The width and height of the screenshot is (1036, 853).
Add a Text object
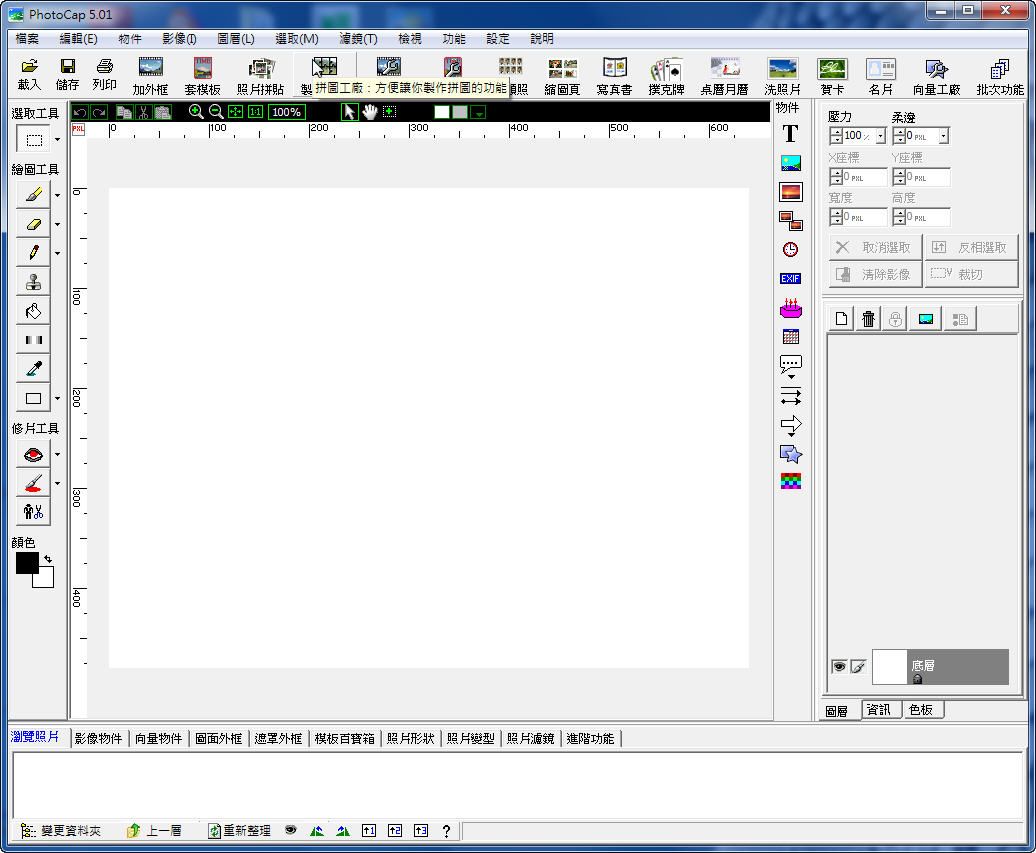[x=790, y=134]
